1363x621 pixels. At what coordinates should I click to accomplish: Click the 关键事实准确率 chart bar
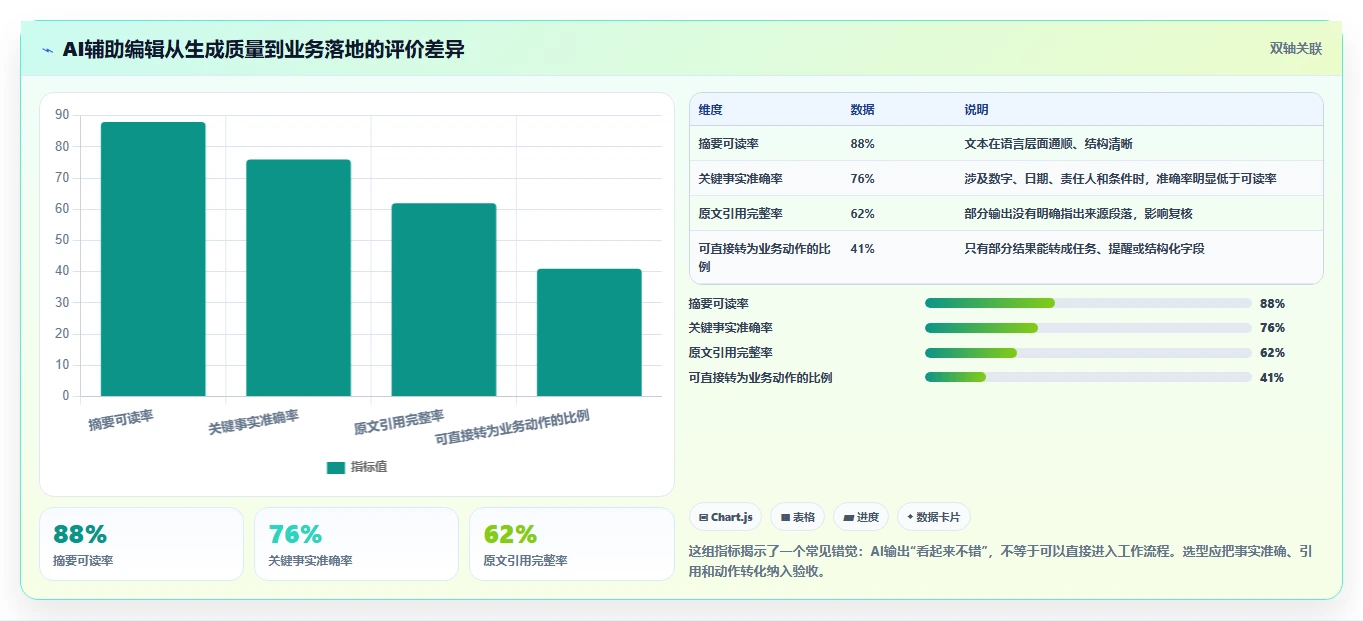click(x=298, y=278)
